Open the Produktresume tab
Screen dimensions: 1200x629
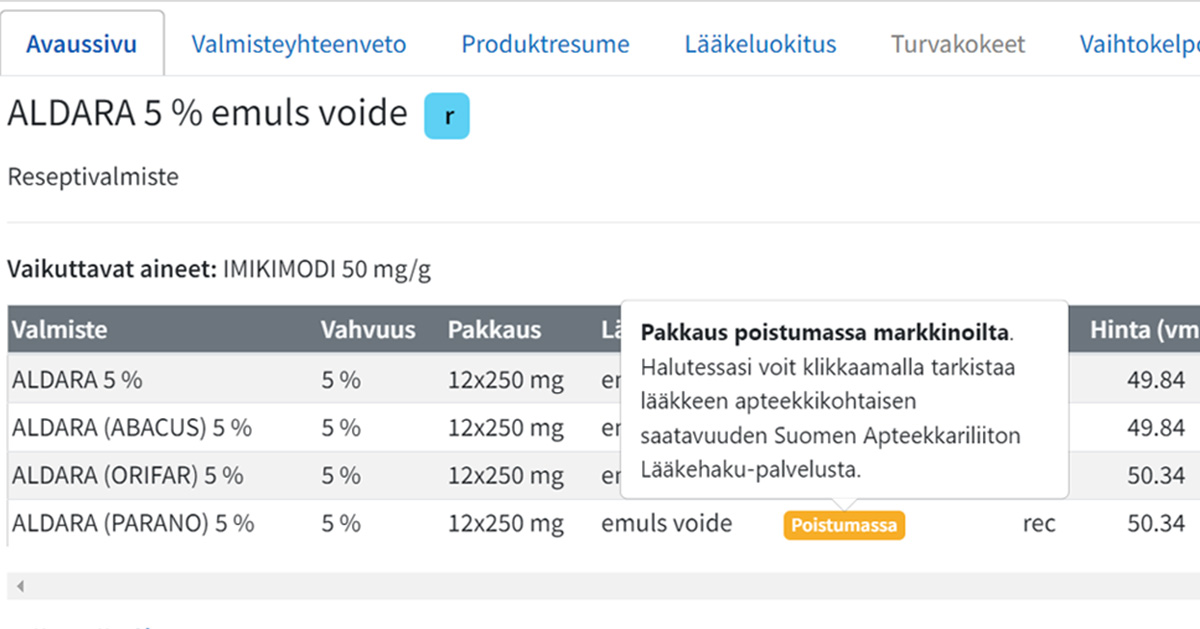[x=545, y=44]
